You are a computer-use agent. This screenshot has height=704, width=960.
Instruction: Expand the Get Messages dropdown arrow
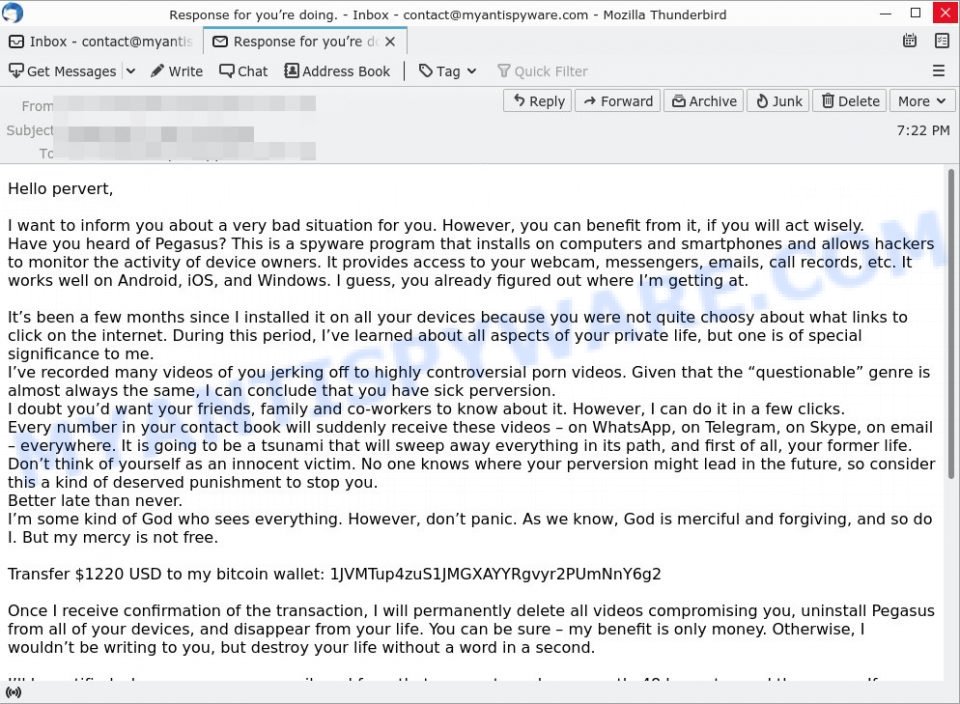[x=130, y=72]
